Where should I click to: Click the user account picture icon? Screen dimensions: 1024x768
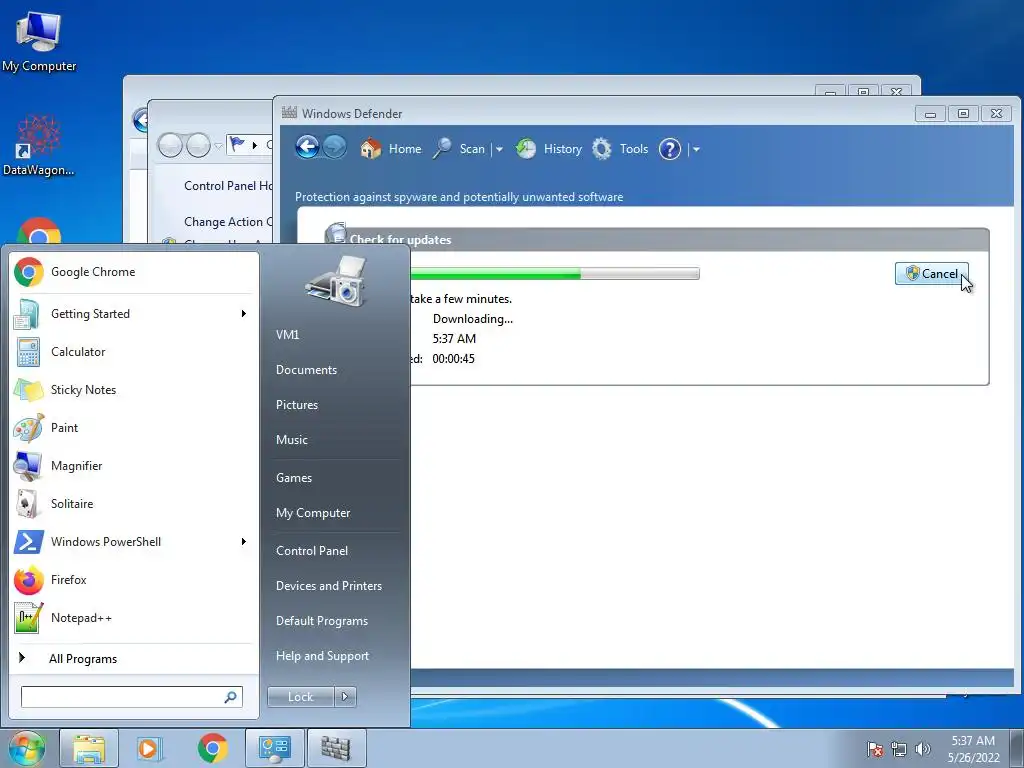[337, 282]
